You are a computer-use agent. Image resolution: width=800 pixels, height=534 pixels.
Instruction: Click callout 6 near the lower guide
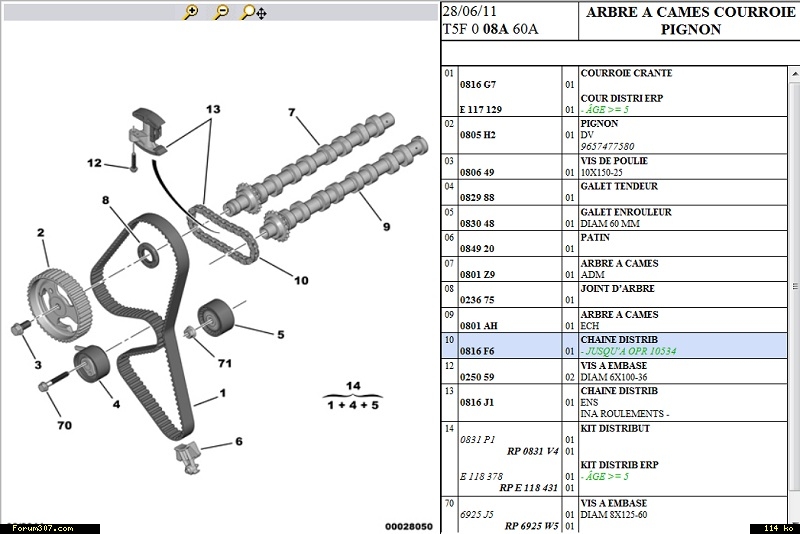238,441
